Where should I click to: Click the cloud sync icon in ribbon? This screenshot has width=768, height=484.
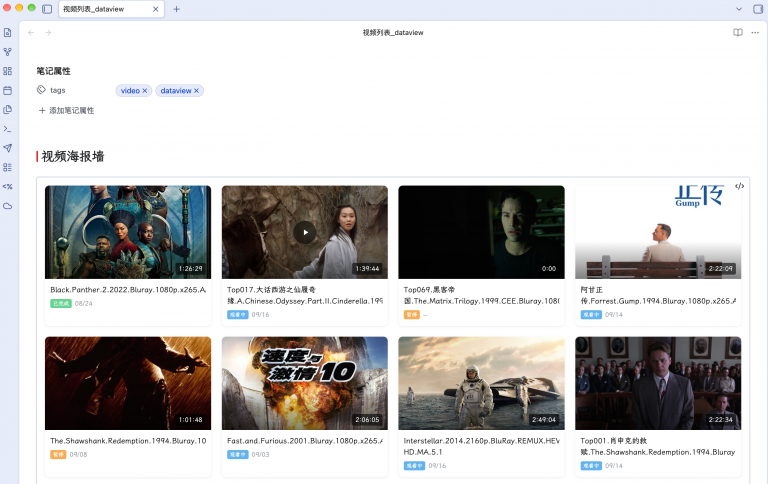[x=7, y=206]
